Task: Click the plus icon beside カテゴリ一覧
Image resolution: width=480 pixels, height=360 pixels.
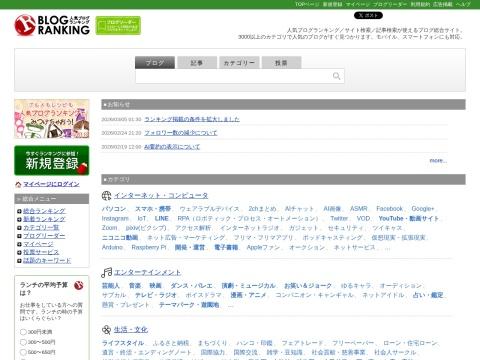Action: click(19, 228)
